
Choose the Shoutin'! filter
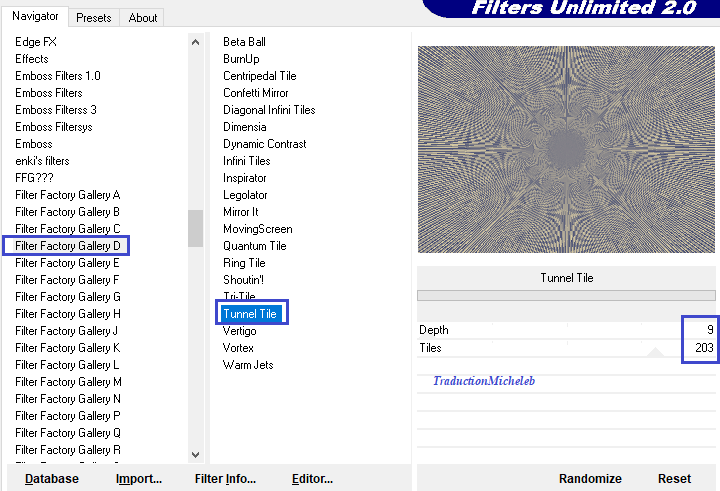point(243,280)
